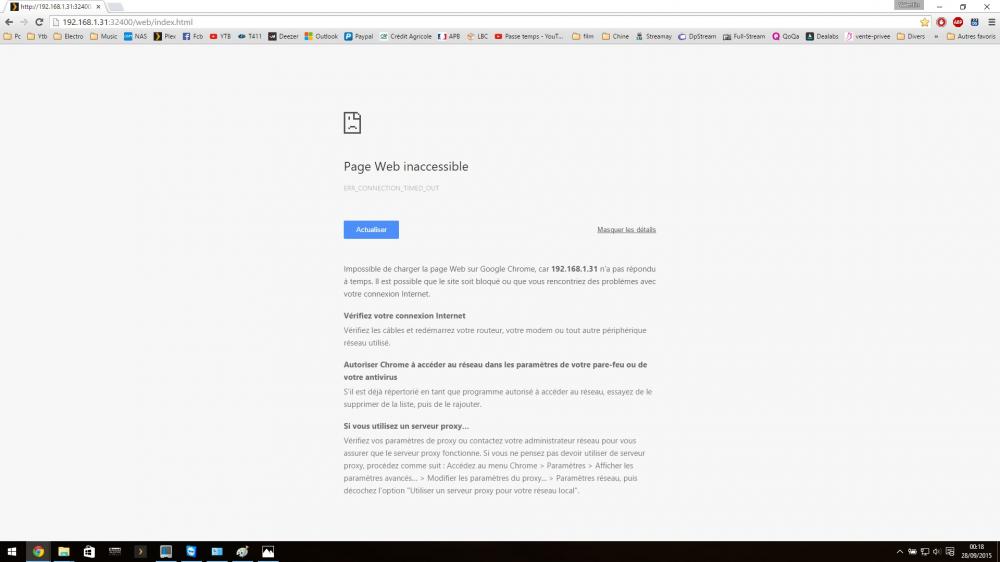The height and width of the screenshot is (562, 1000).
Task: Show hidden bookmarks with the » chevron
Action: pos(936,36)
